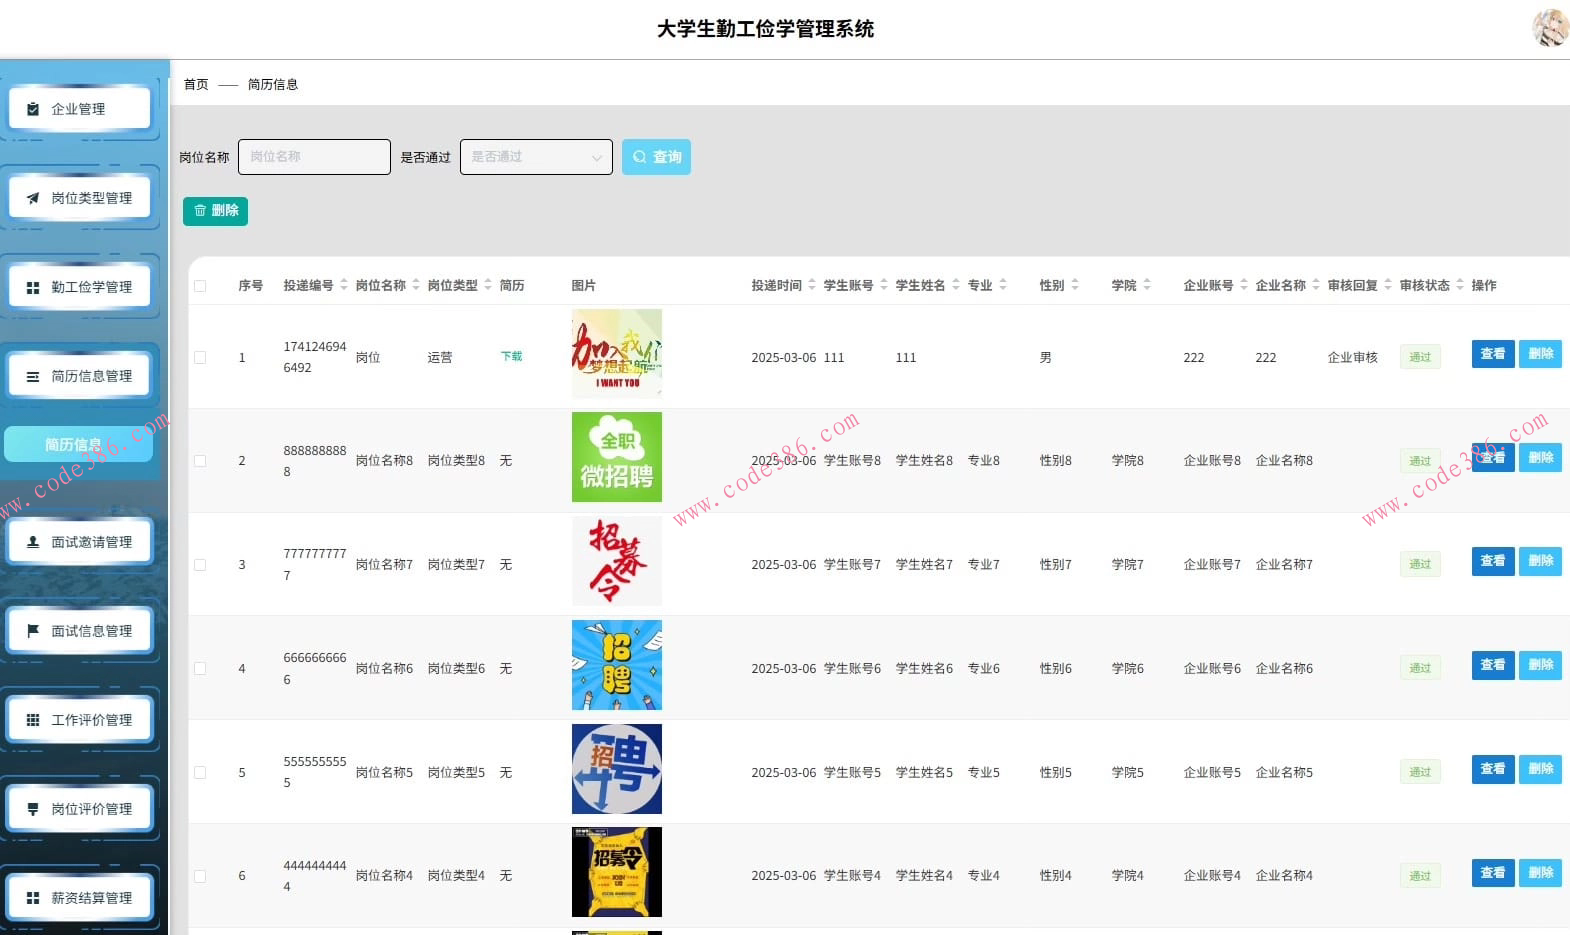Screen dimensions: 1570x935
Task: Click the green 删除 batch delete button
Action: [215, 211]
